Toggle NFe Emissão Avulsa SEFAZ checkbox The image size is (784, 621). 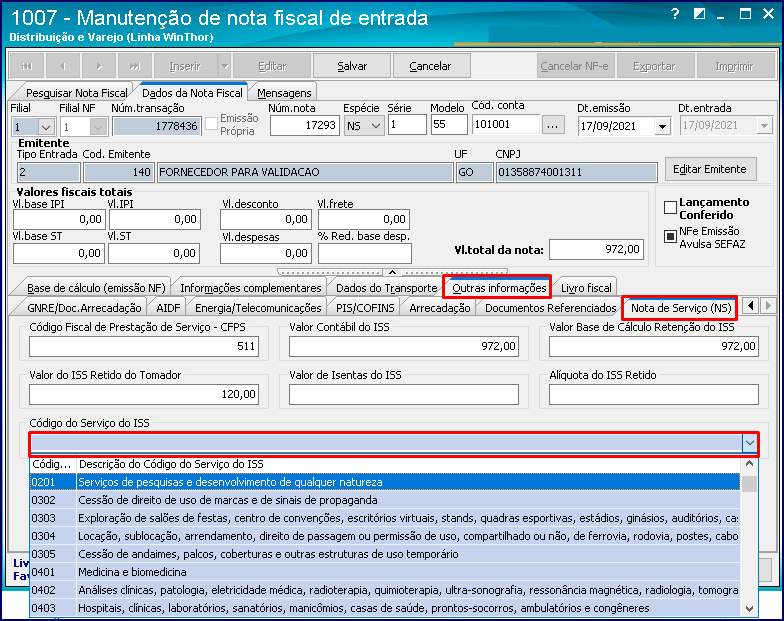click(x=670, y=236)
